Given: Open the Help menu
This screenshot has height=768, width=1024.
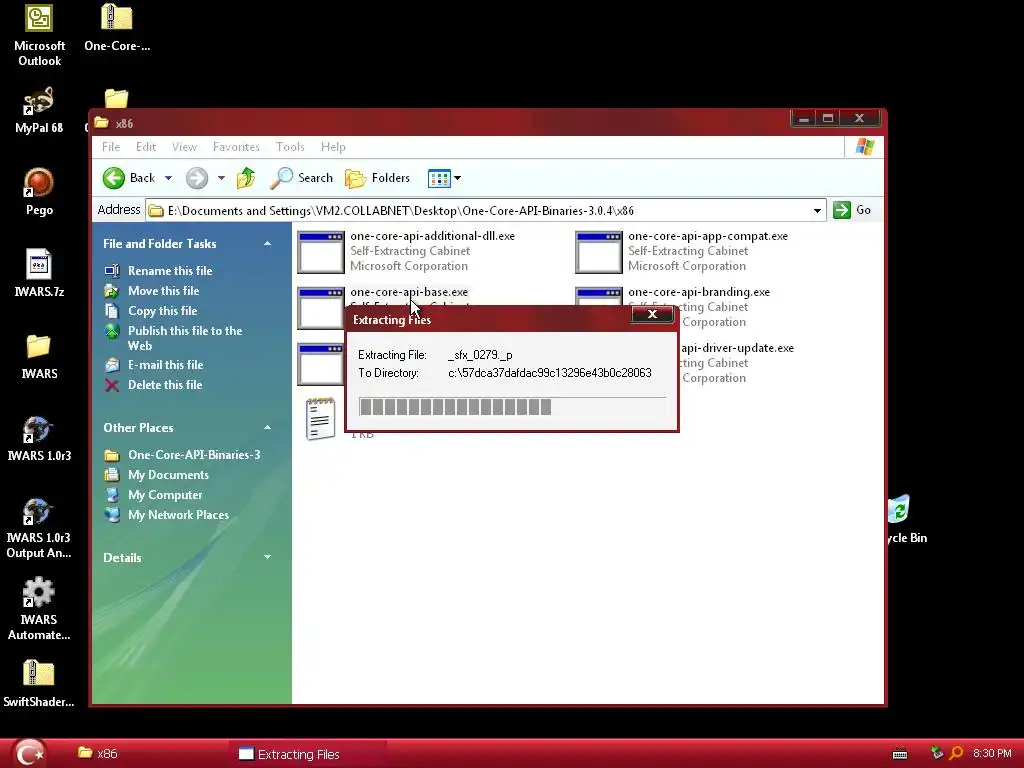Looking at the screenshot, I should point(333,147).
